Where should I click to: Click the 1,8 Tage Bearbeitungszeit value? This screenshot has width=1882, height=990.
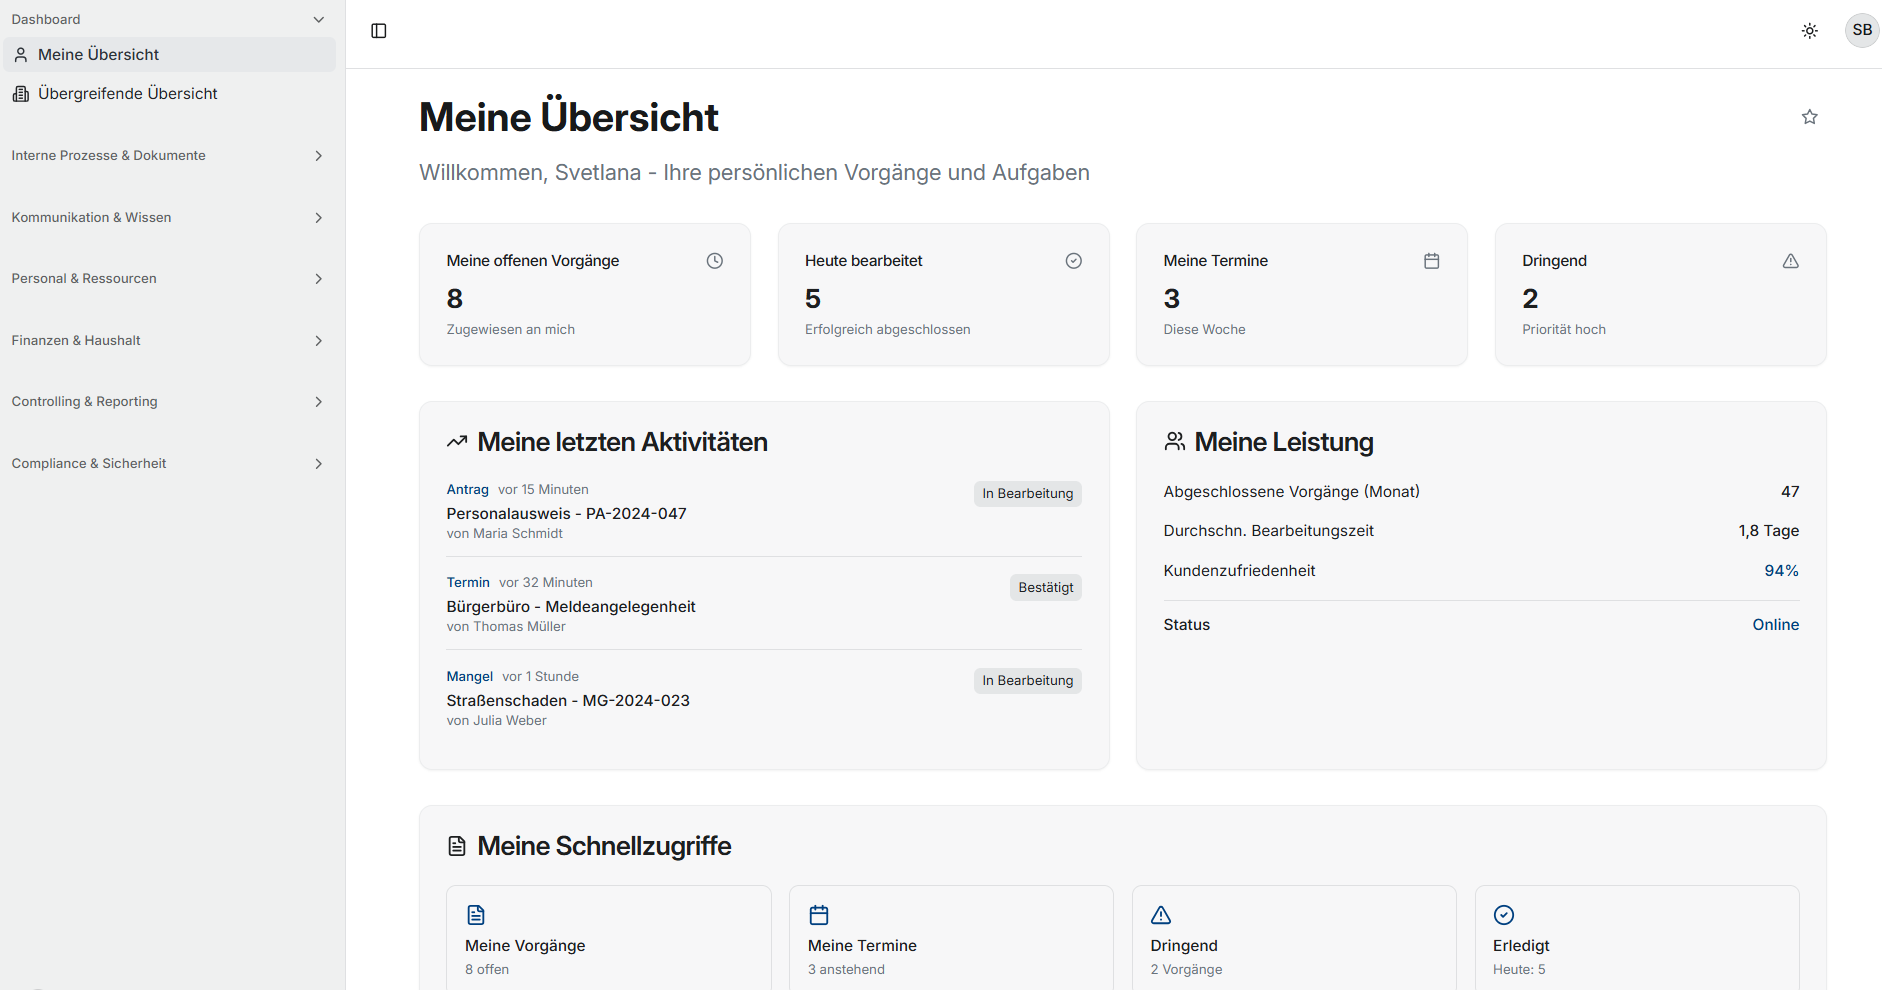pyautogui.click(x=1769, y=531)
